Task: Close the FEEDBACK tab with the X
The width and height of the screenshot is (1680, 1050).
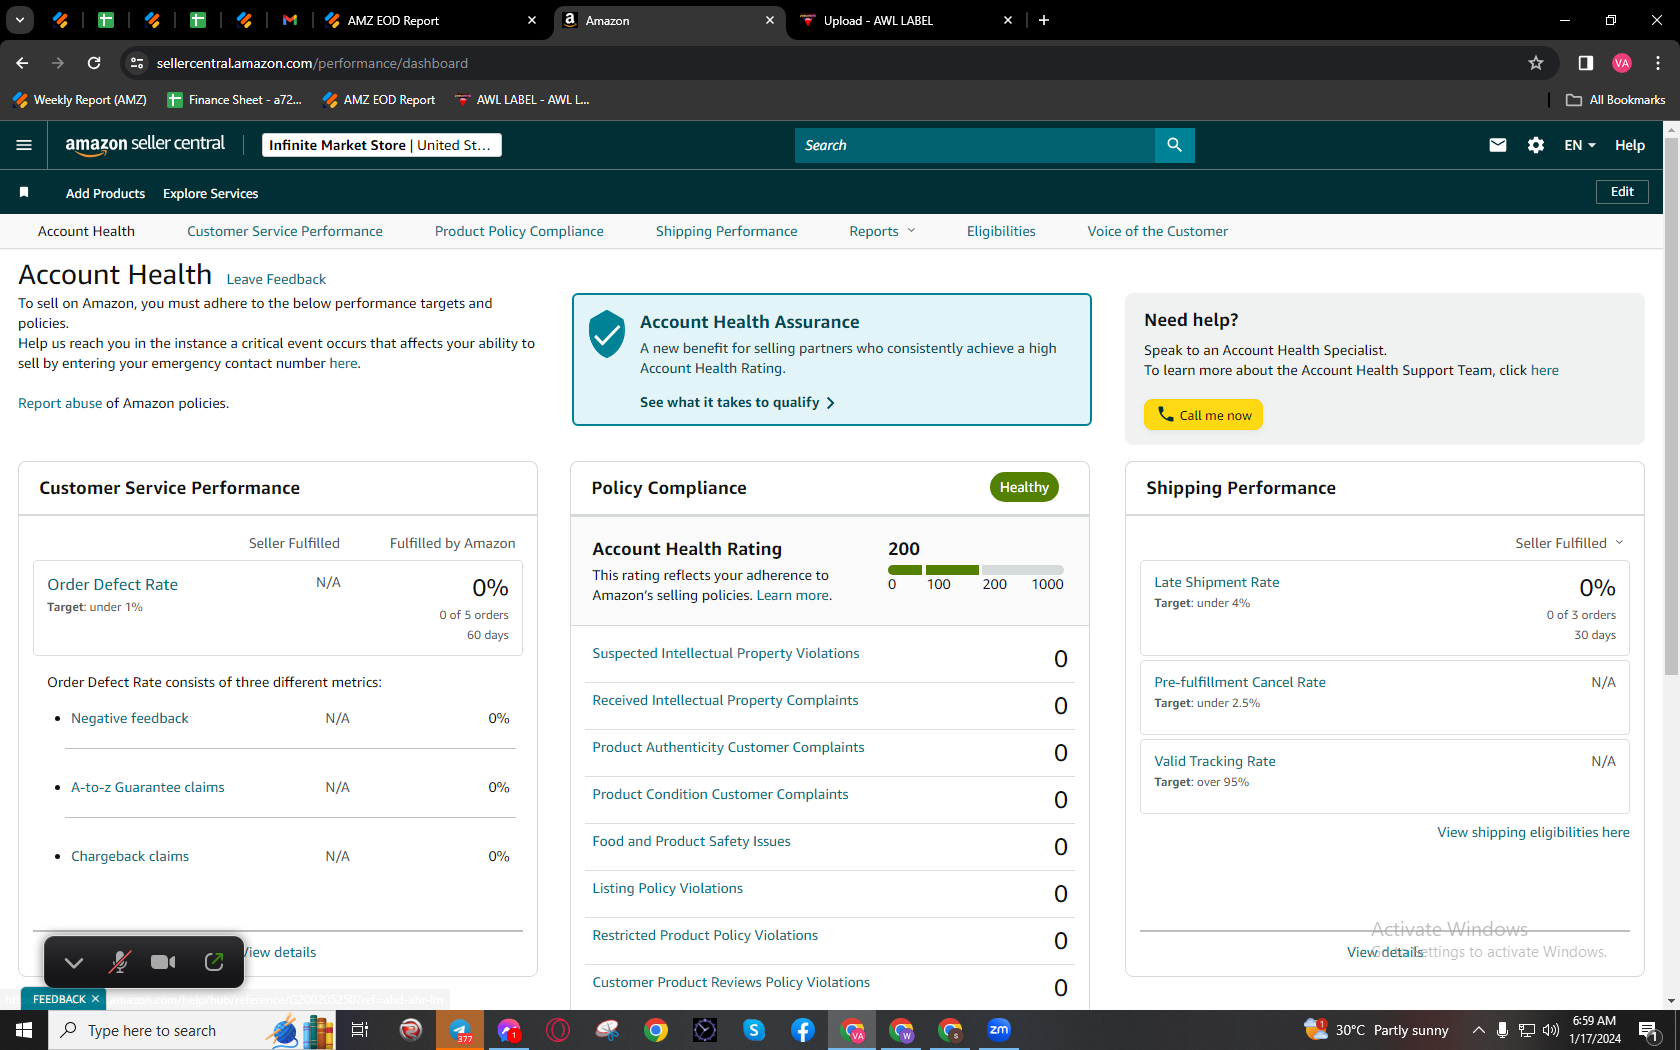Action: click(x=95, y=999)
